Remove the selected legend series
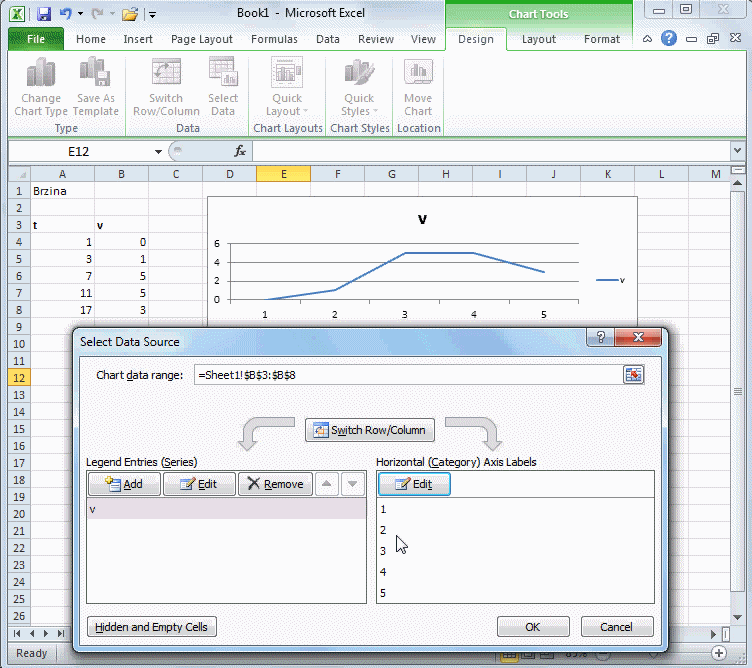This screenshot has height=668, width=752. point(275,484)
